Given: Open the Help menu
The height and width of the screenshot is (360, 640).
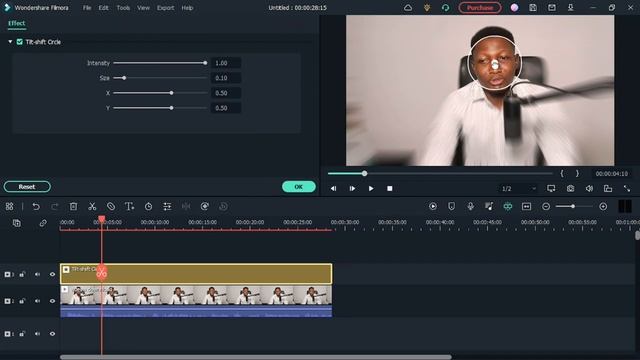Looking at the screenshot, I should [x=187, y=7].
